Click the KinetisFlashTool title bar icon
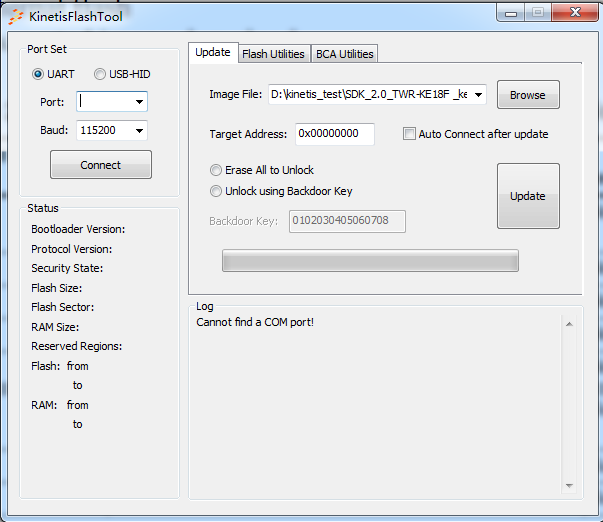 [x=16, y=17]
